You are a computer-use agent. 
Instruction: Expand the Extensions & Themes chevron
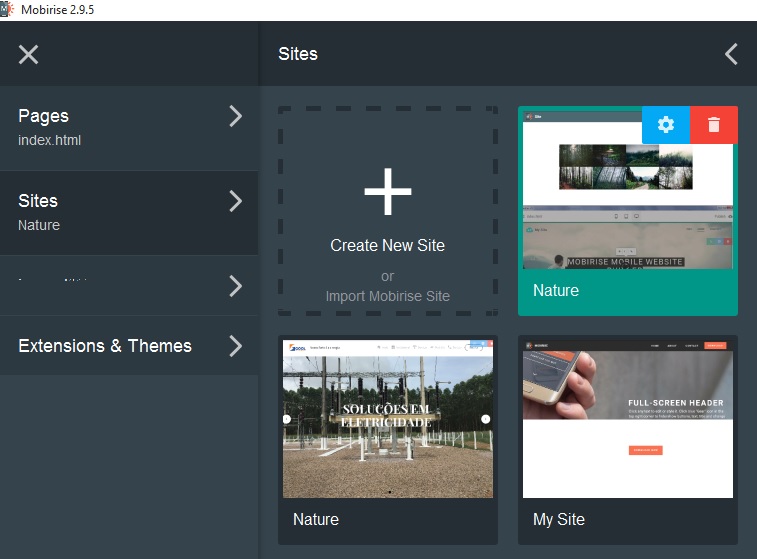coord(235,346)
